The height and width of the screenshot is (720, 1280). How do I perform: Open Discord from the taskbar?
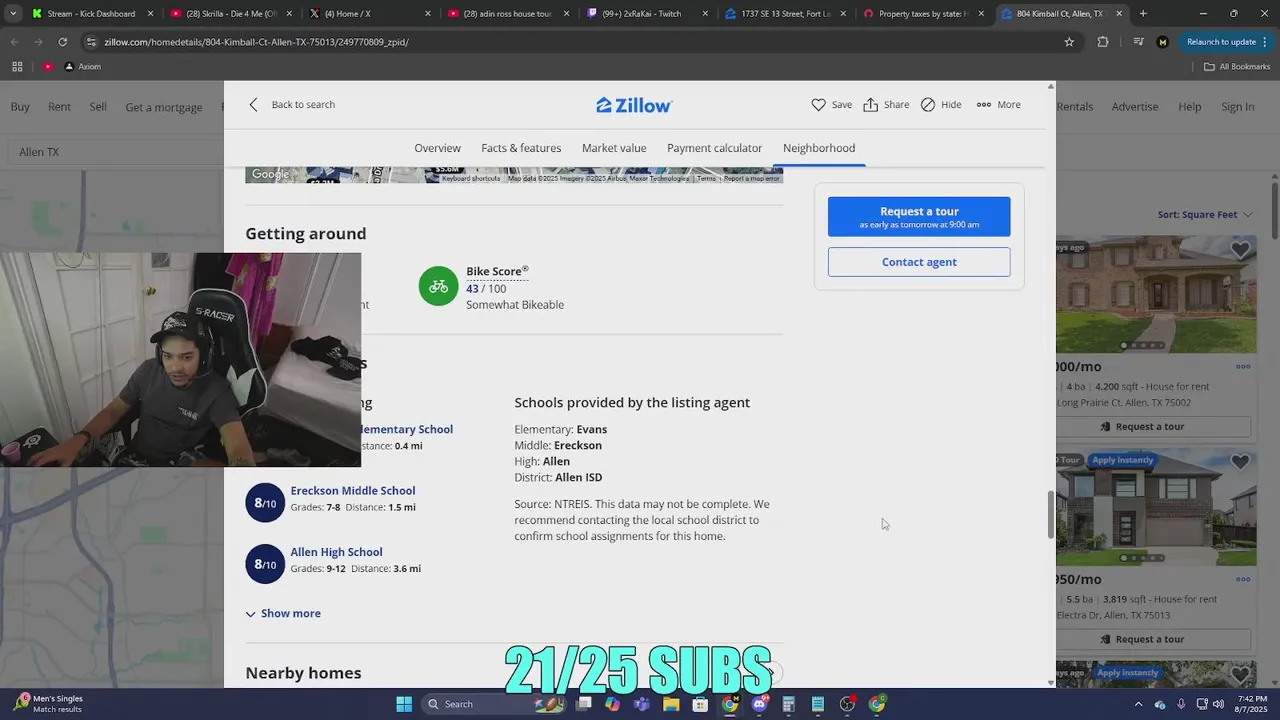point(759,704)
